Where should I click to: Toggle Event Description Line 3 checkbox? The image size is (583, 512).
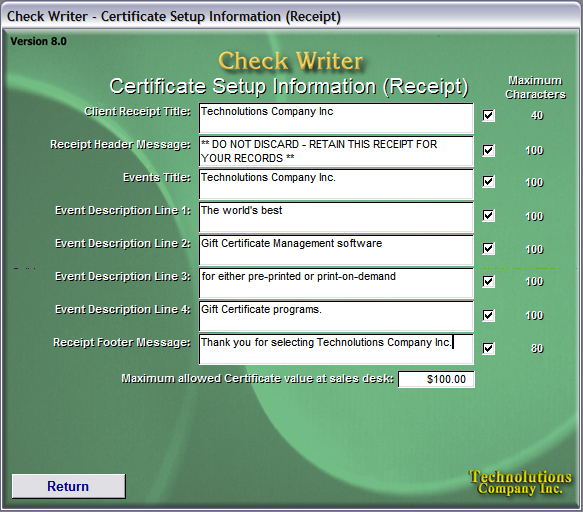pos(488,281)
